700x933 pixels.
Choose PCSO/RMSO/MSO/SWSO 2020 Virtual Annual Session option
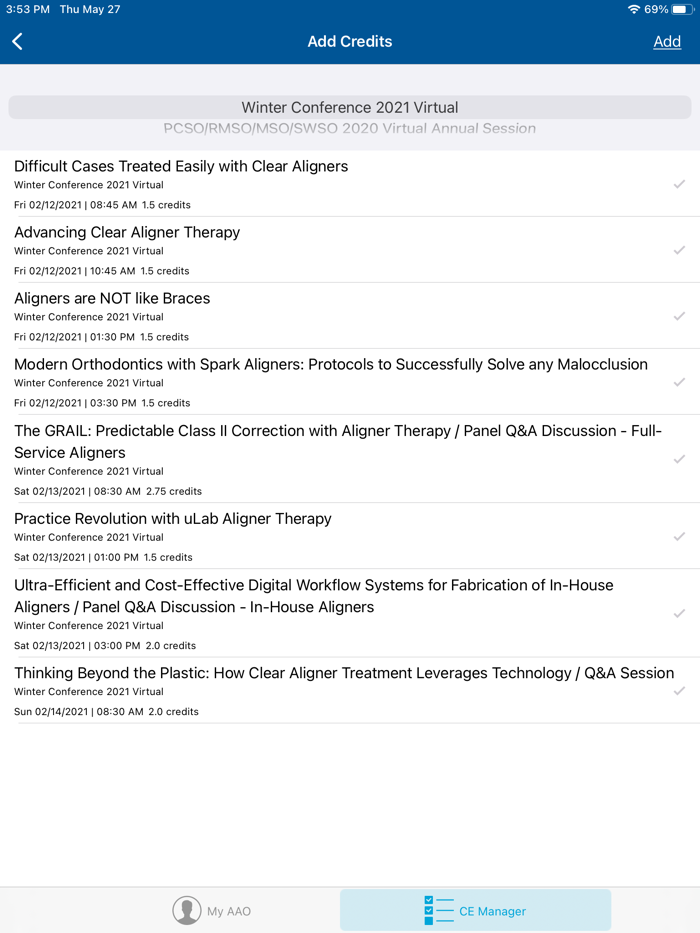pyautogui.click(x=350, y=129)
